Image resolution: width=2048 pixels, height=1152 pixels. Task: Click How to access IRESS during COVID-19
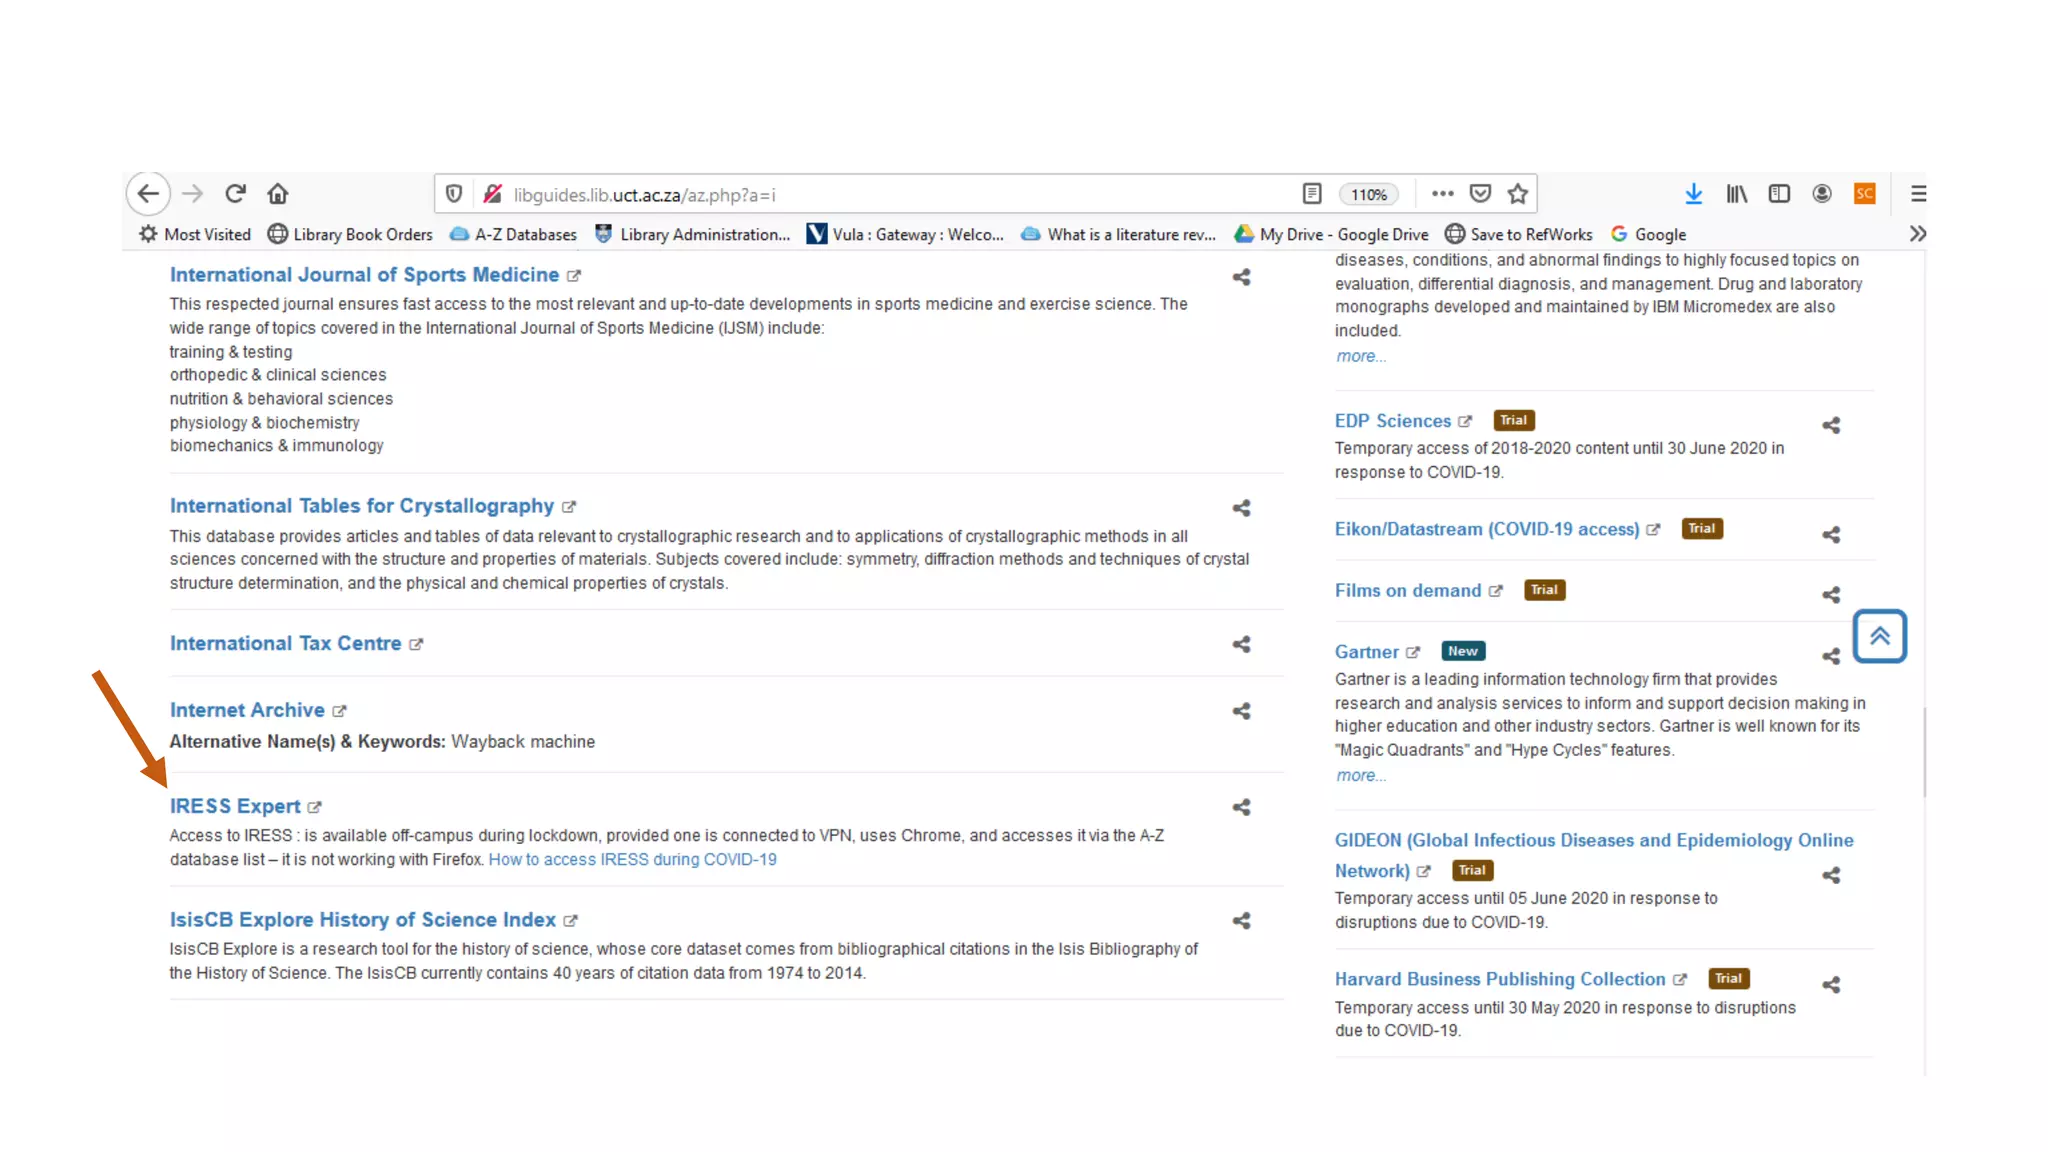point(632,860)
